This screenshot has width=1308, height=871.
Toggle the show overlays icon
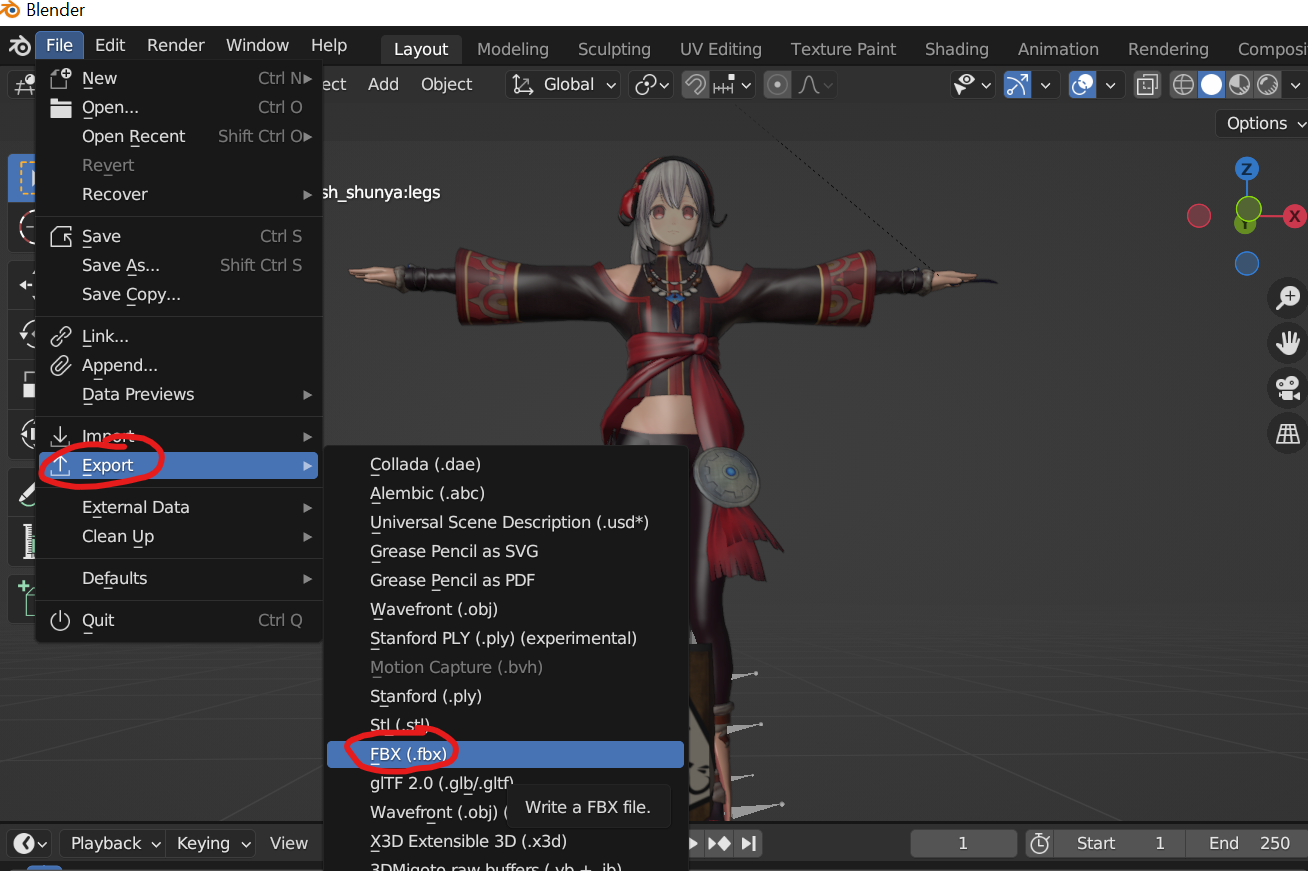pyautogui.click(x=1082, y=85)
